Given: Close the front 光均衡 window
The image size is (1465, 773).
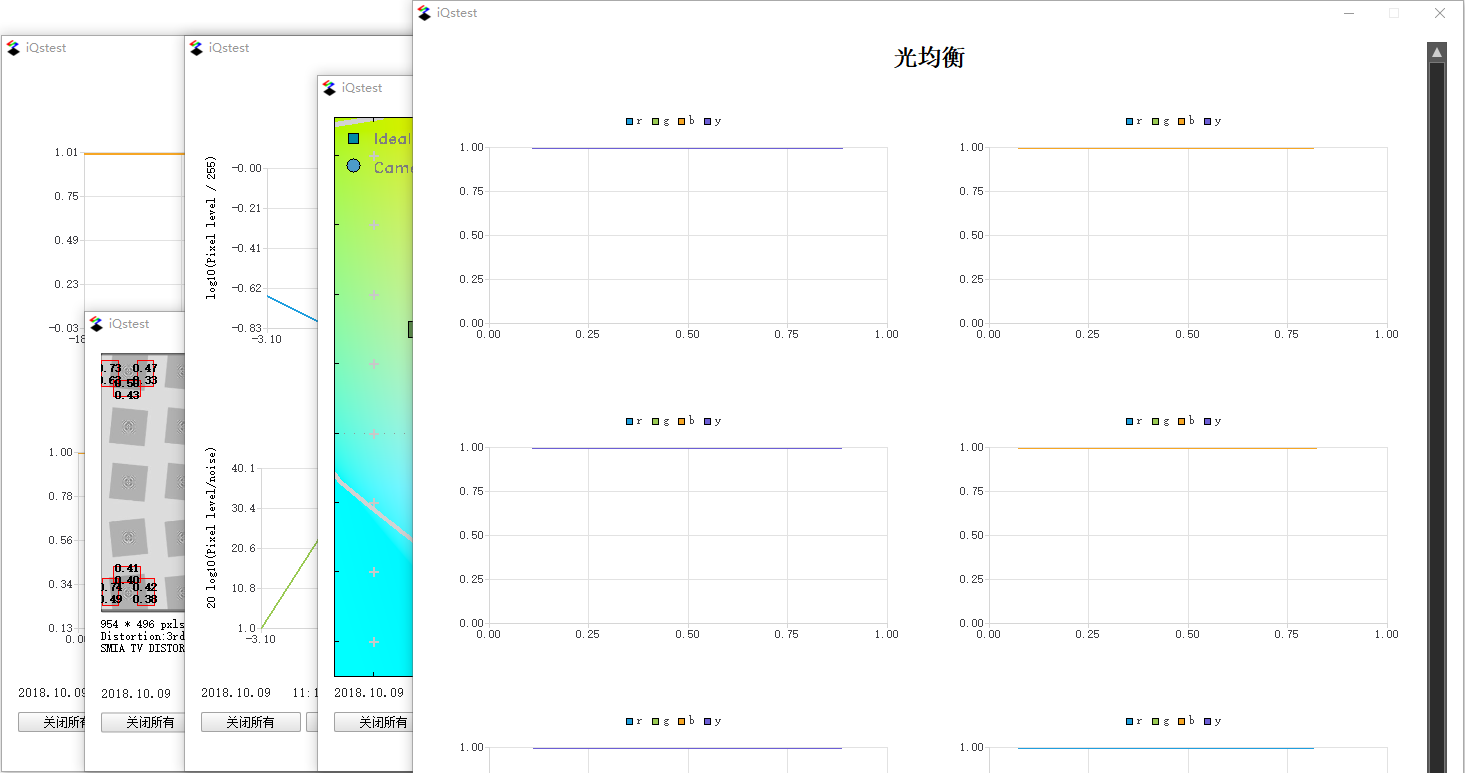Looking at the screenshot, I should (x=1439, y=13).
